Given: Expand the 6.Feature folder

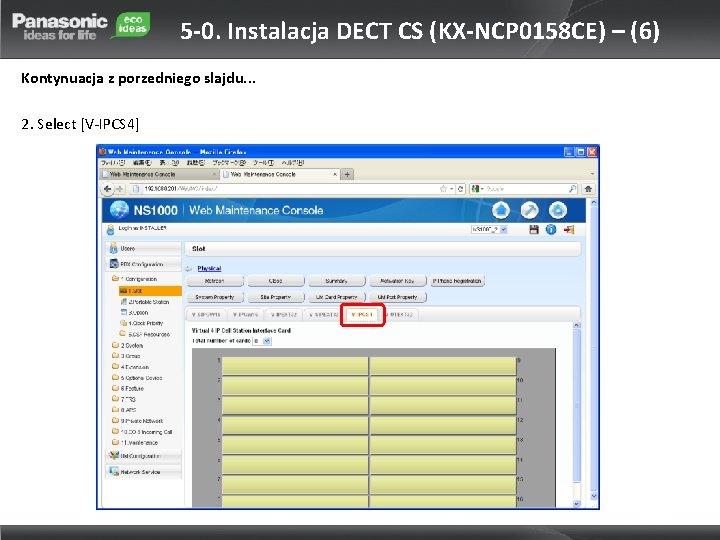Looking at the screenshot, I should point(115,388).
